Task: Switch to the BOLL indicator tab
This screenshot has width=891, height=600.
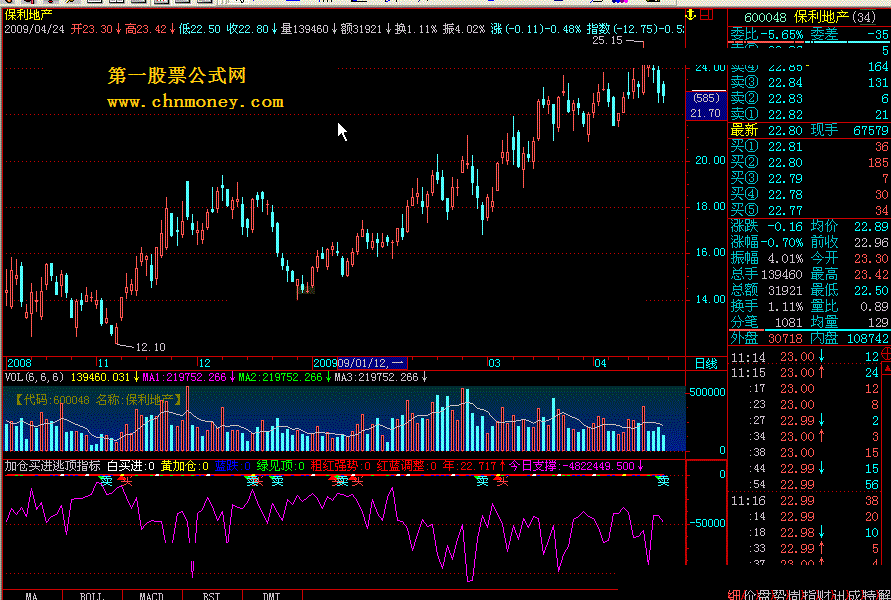Action: coord(92,596)
